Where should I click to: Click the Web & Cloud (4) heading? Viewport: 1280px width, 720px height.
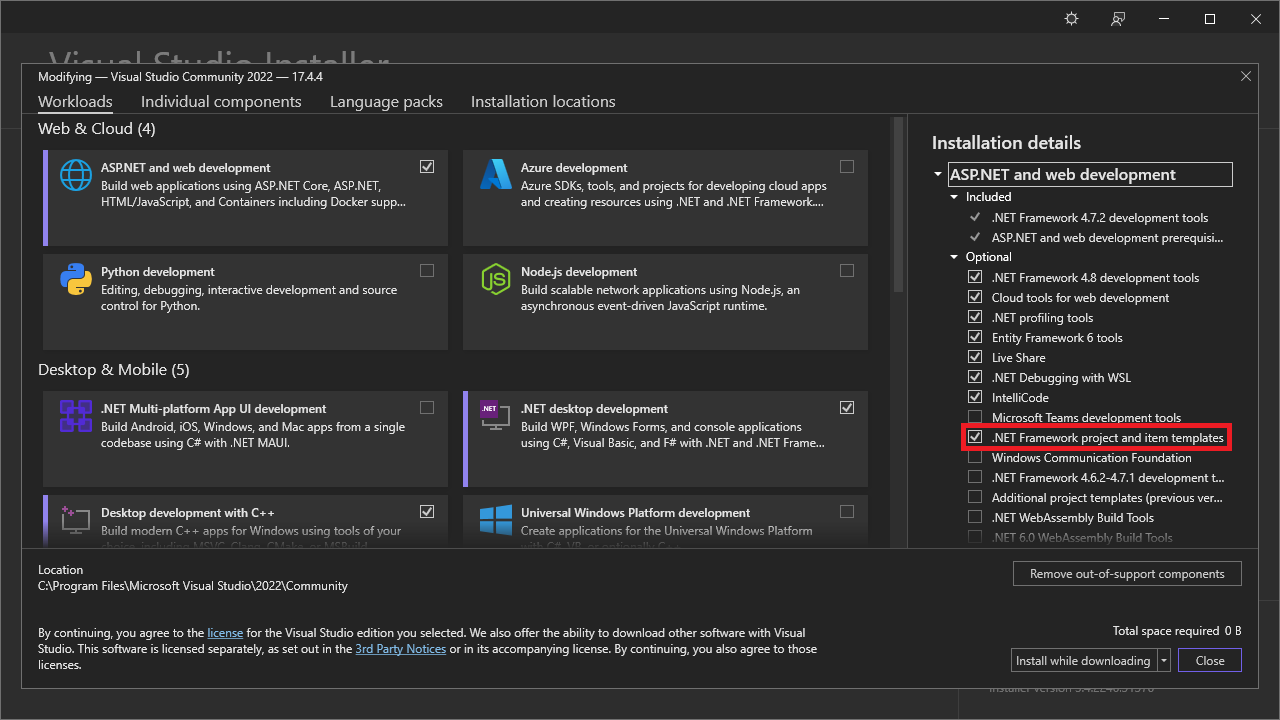(97, 129)
